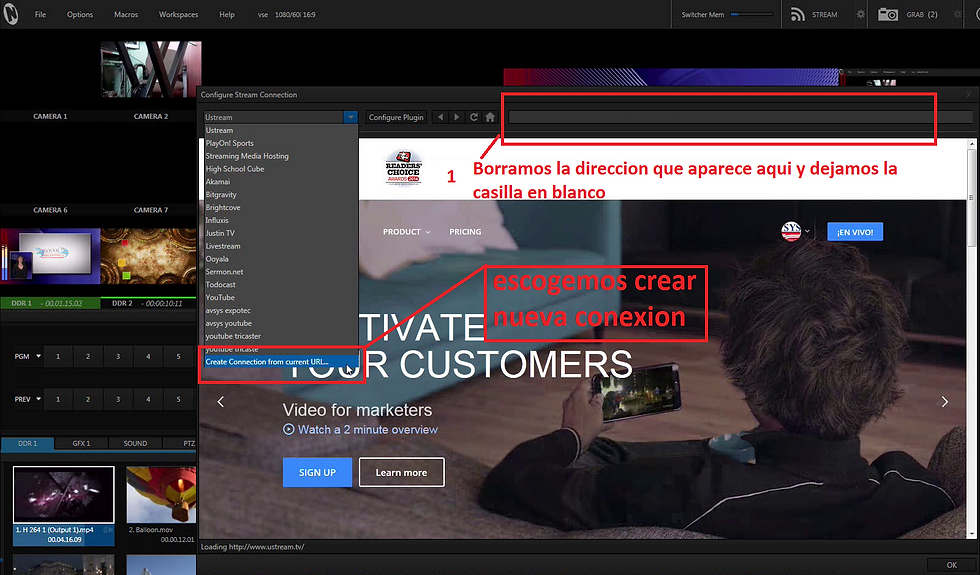Click the Learn more button
980x575 pixels.
(x=401, y=472)
